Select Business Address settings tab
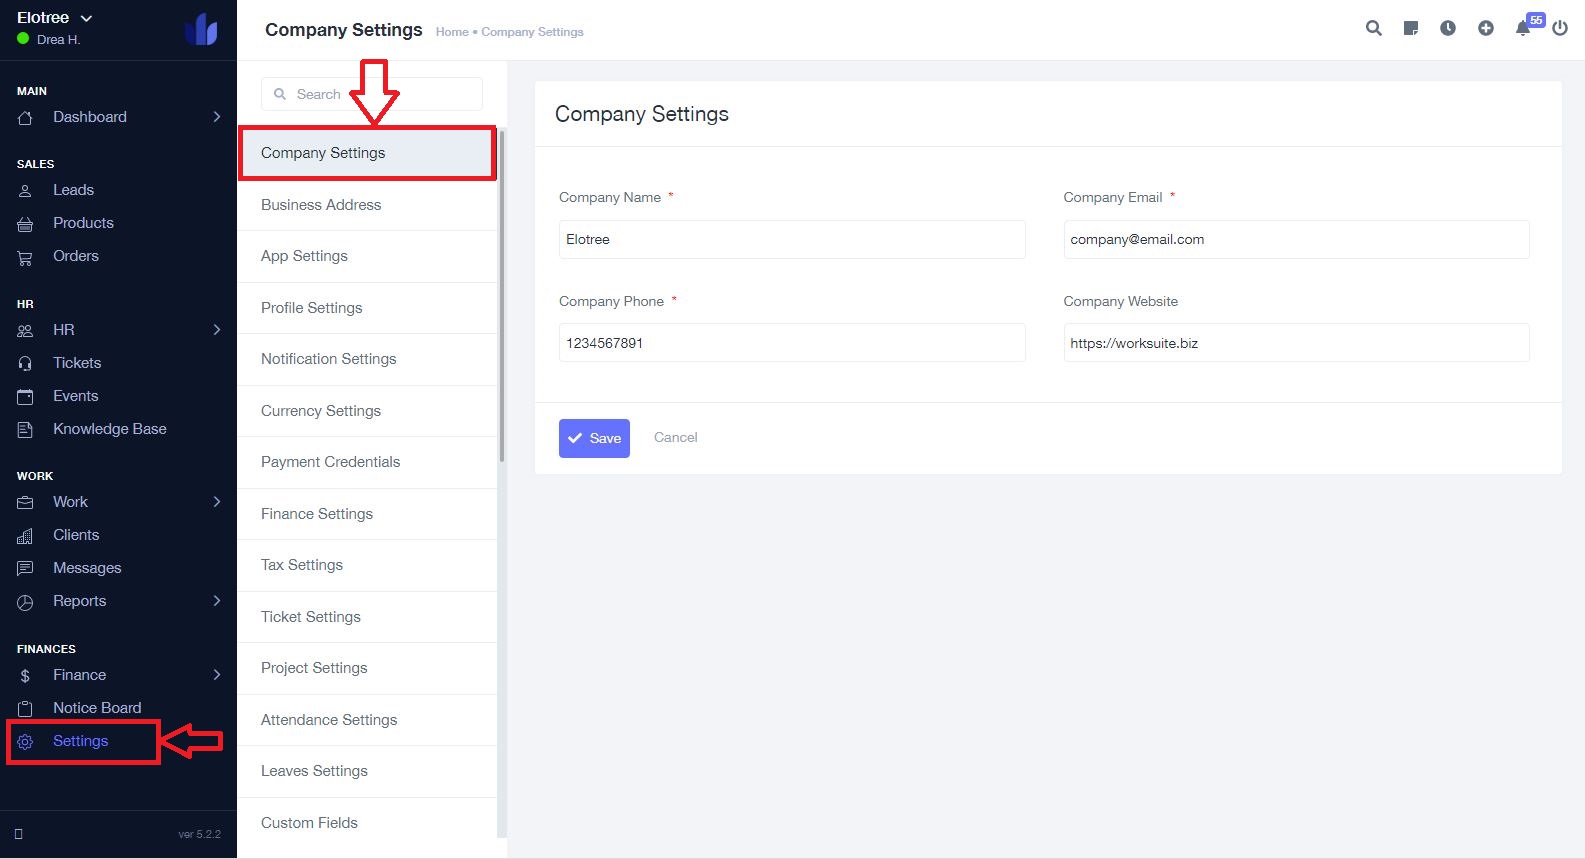This screenshot has width=1585, height=859. 321,205
